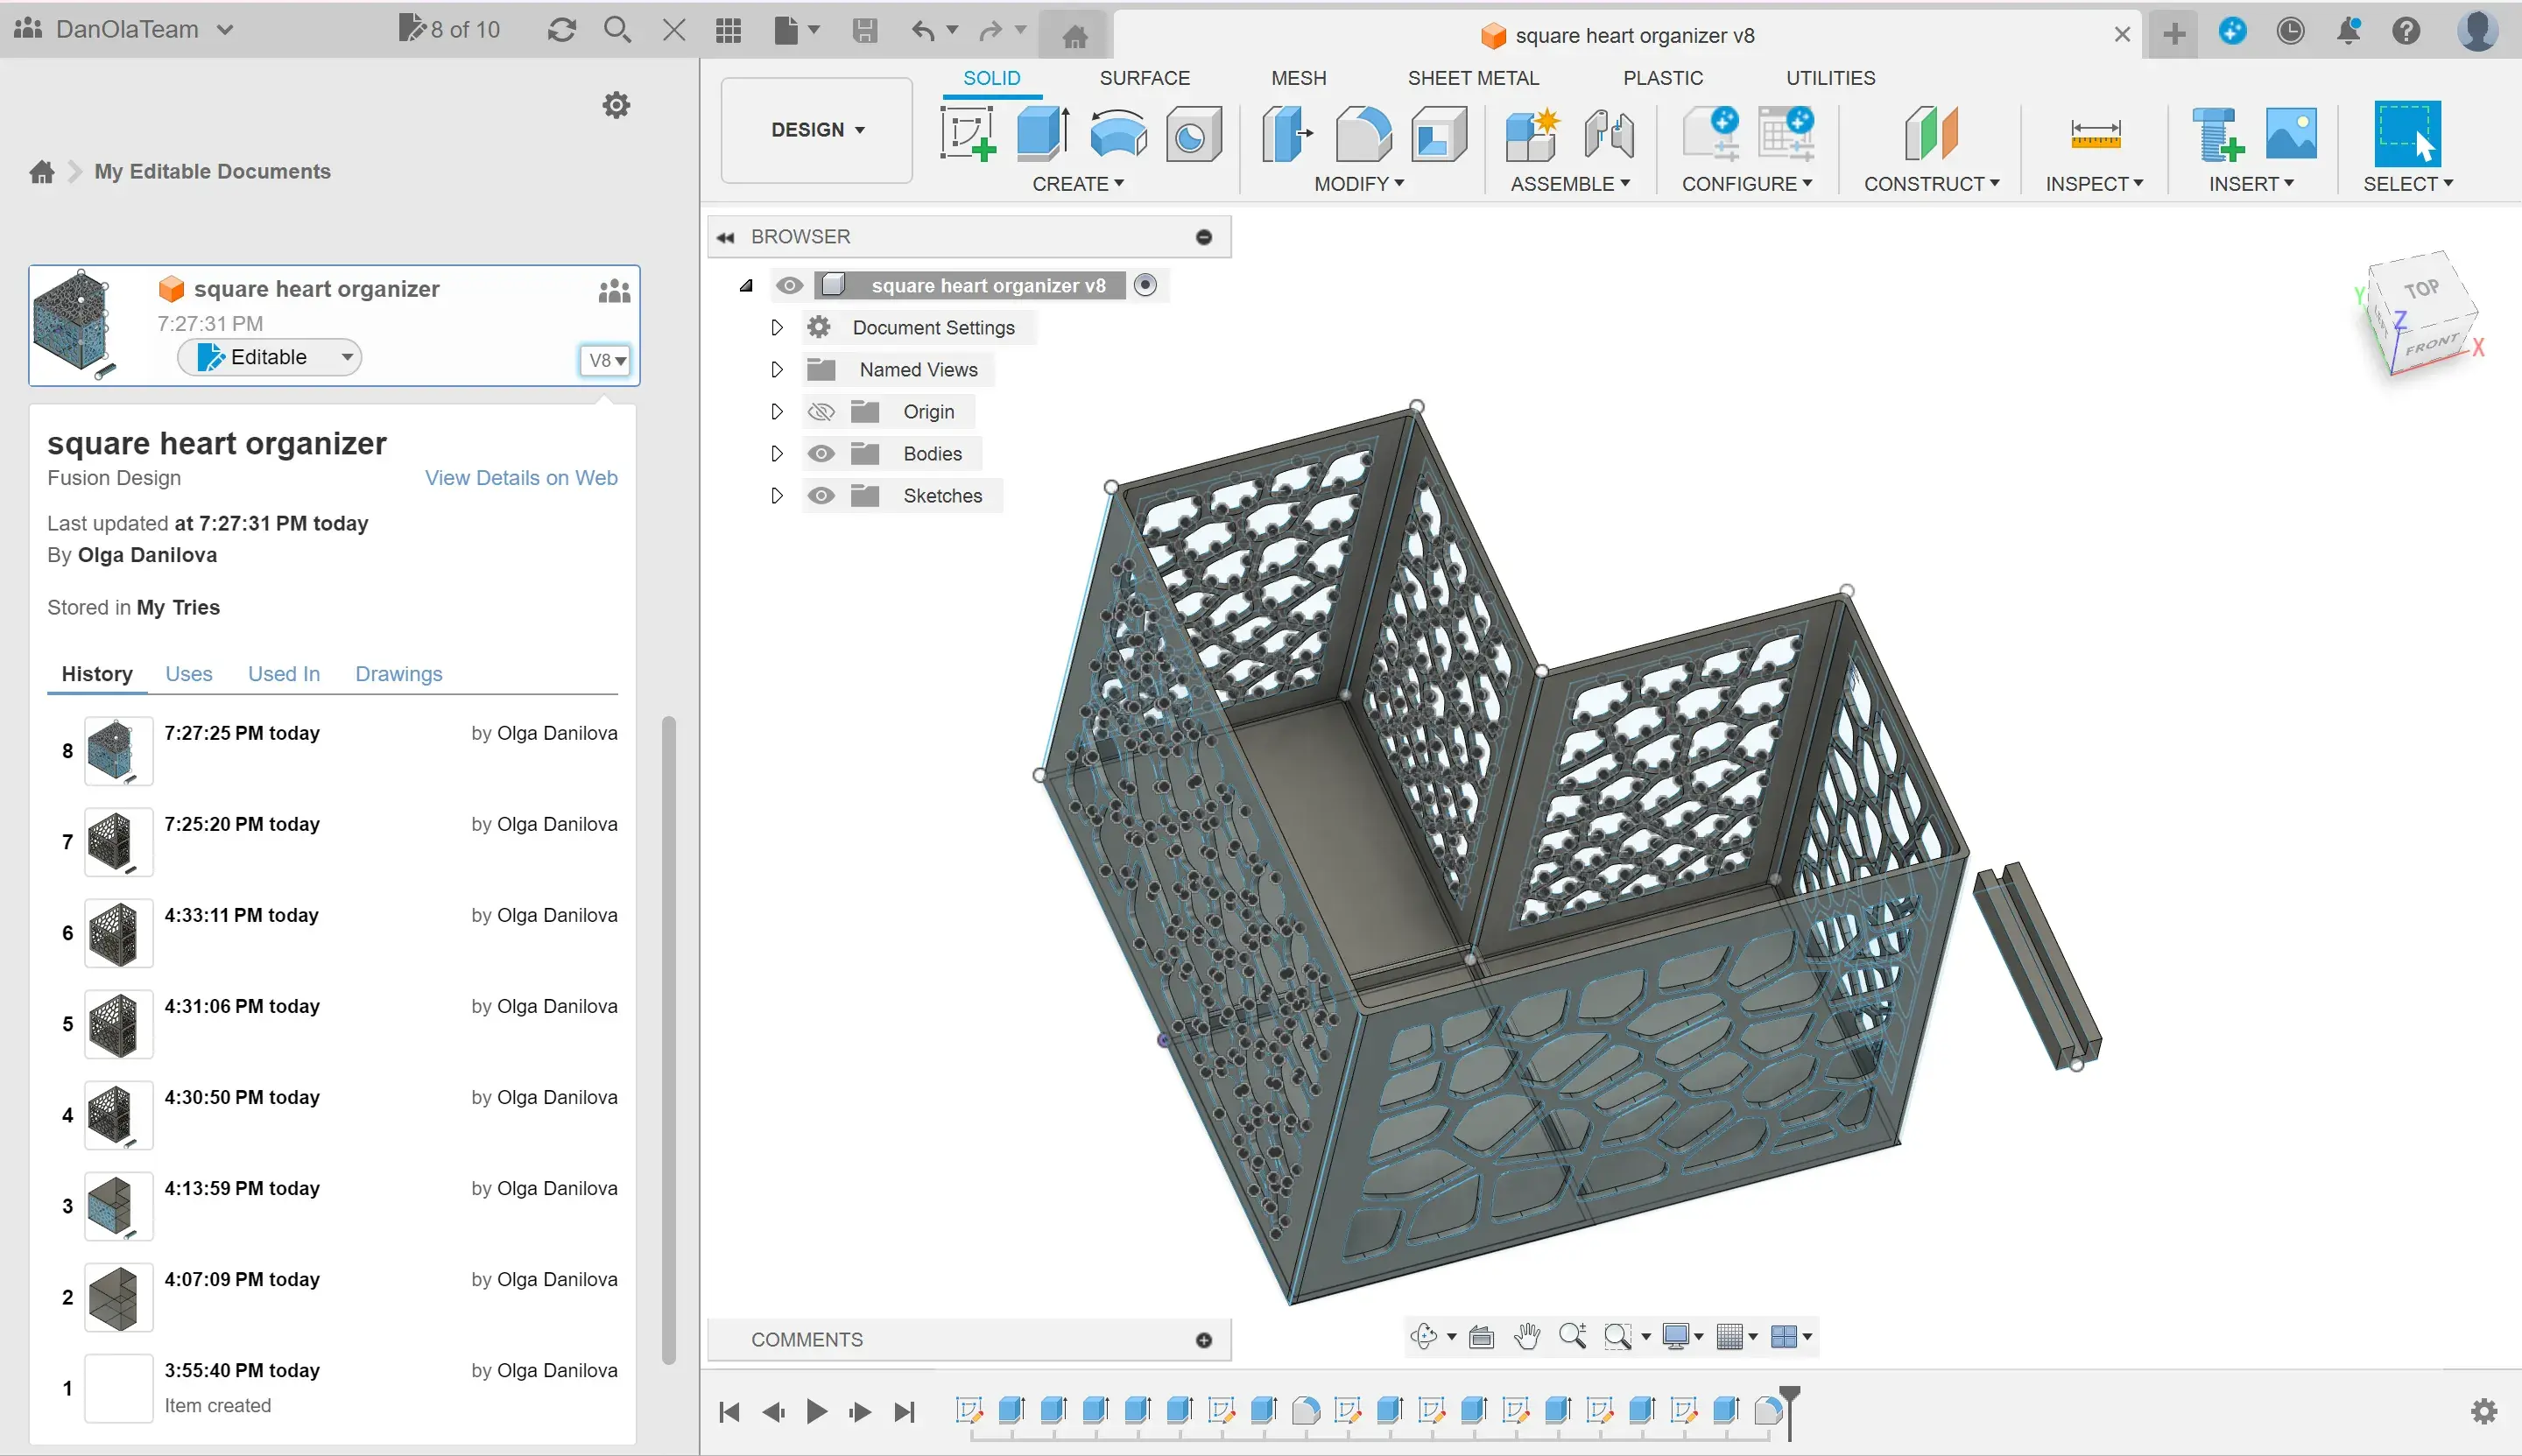Switch to the Uses tab
The height and width of the screenshot is (1456, 2522).
click(188, 674)
